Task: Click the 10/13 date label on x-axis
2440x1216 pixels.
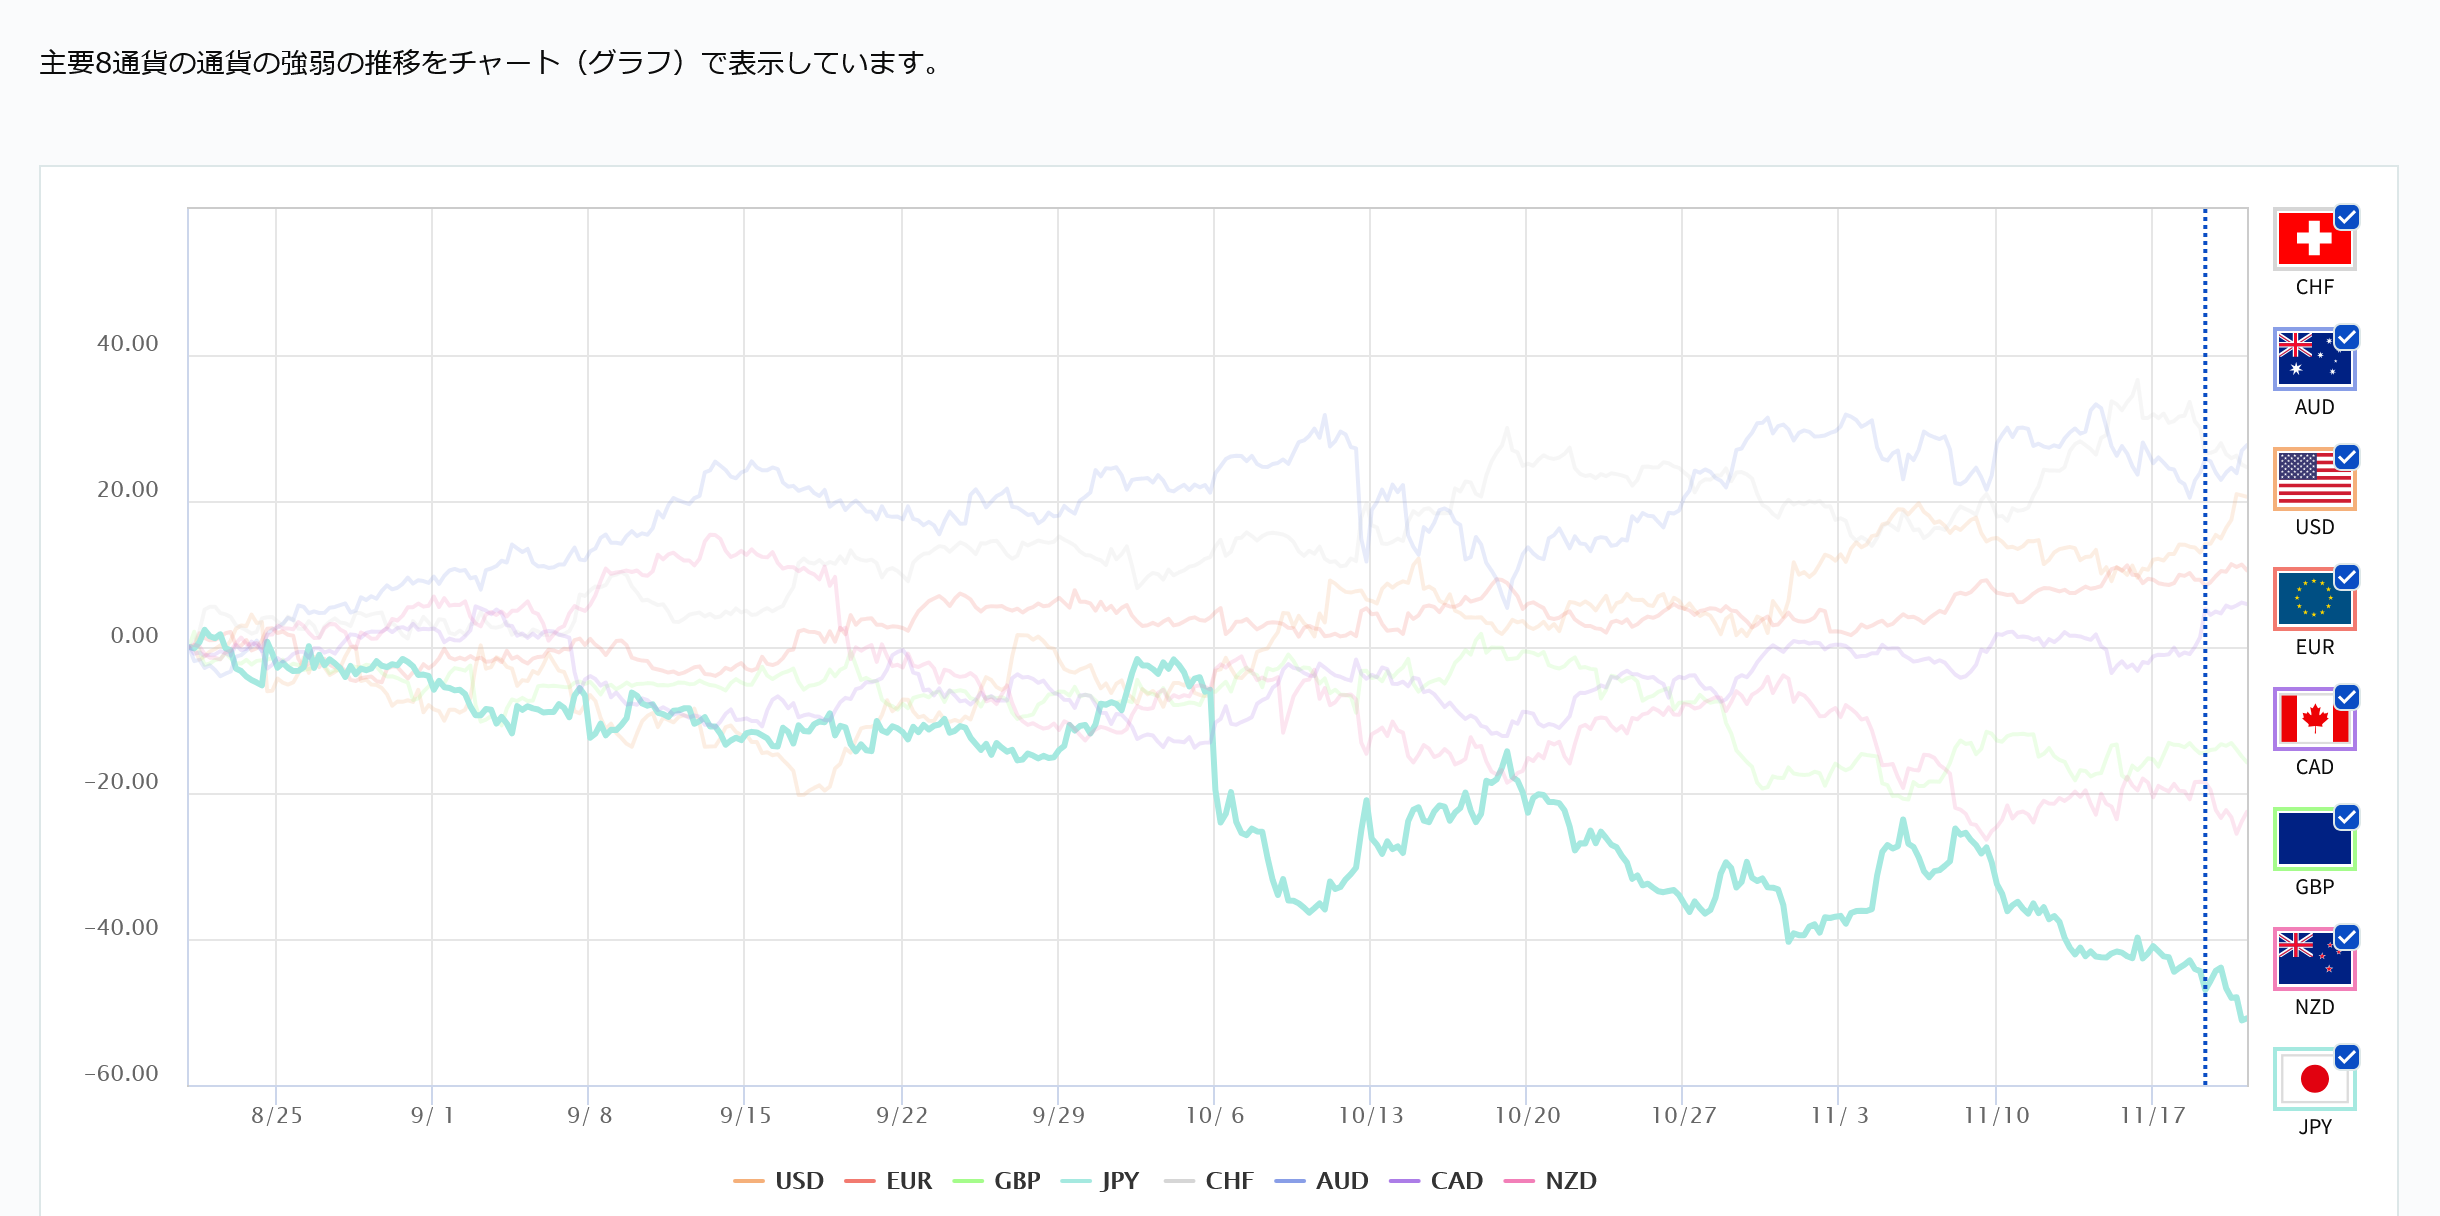Action: click(1370, 1115)
